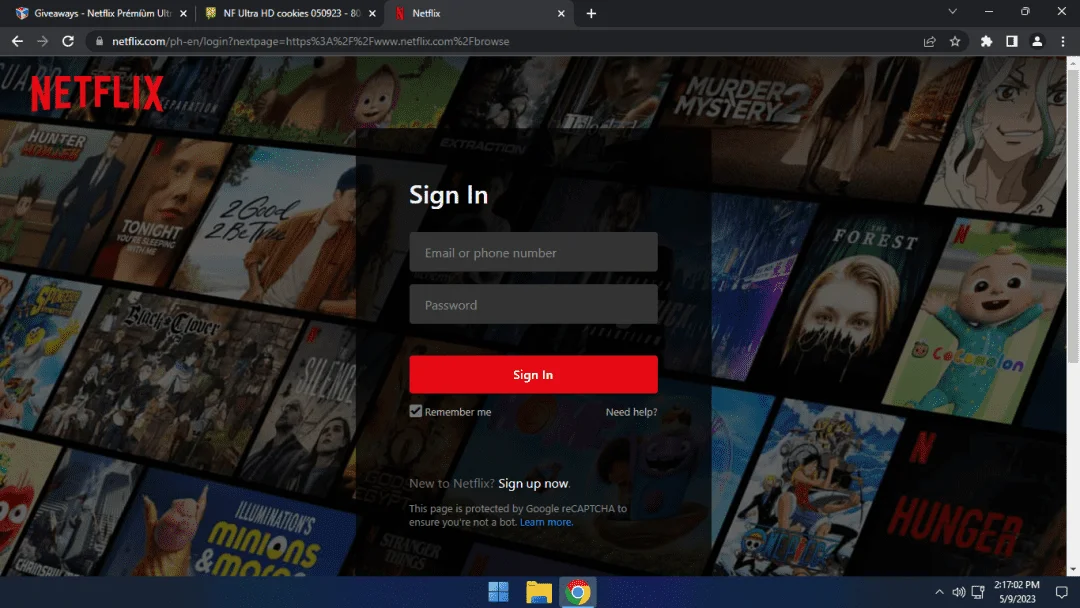1080x608 pixels.
Task: Open the network tray icon
Action: point(977,591)
